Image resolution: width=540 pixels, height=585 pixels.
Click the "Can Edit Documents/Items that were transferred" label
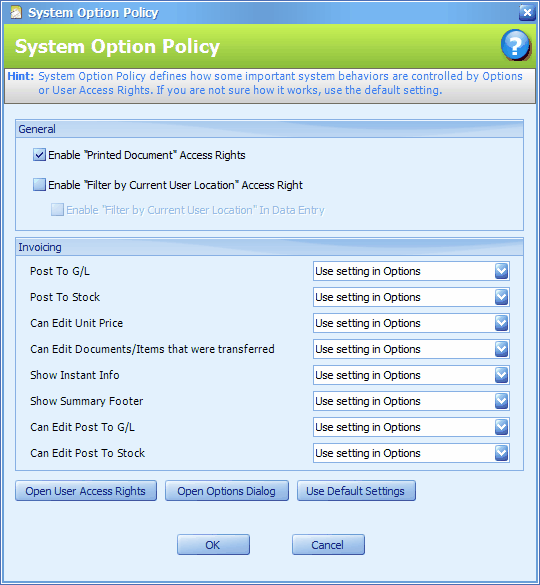(152, 349)
